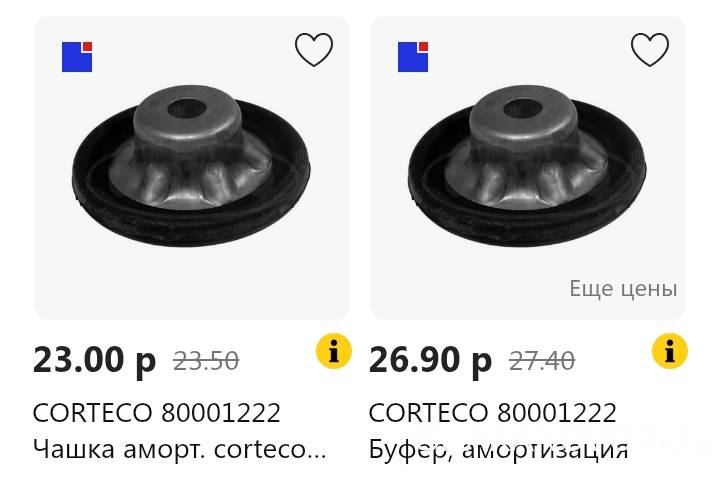
Task: Open info icon next to 23.00 р price
Action: [x=334, y=351]
